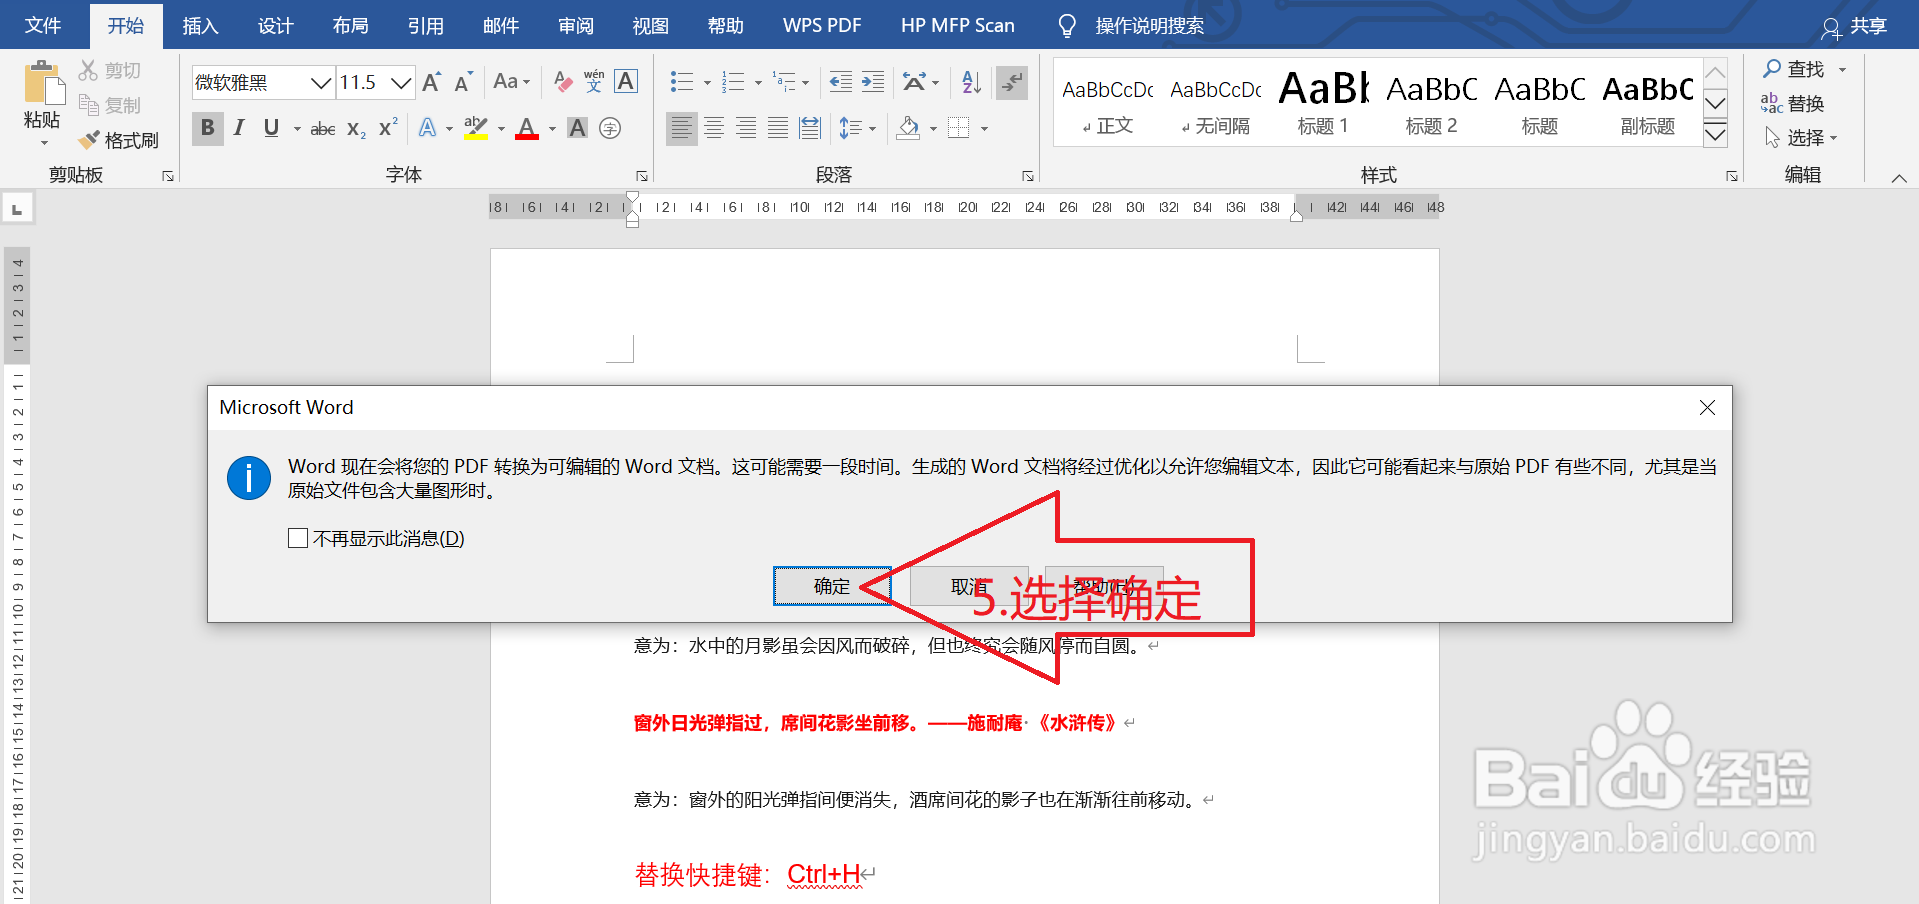
Task: Apply the Heading 1 (标题 1) style
Action: [x=1323, y=103]
